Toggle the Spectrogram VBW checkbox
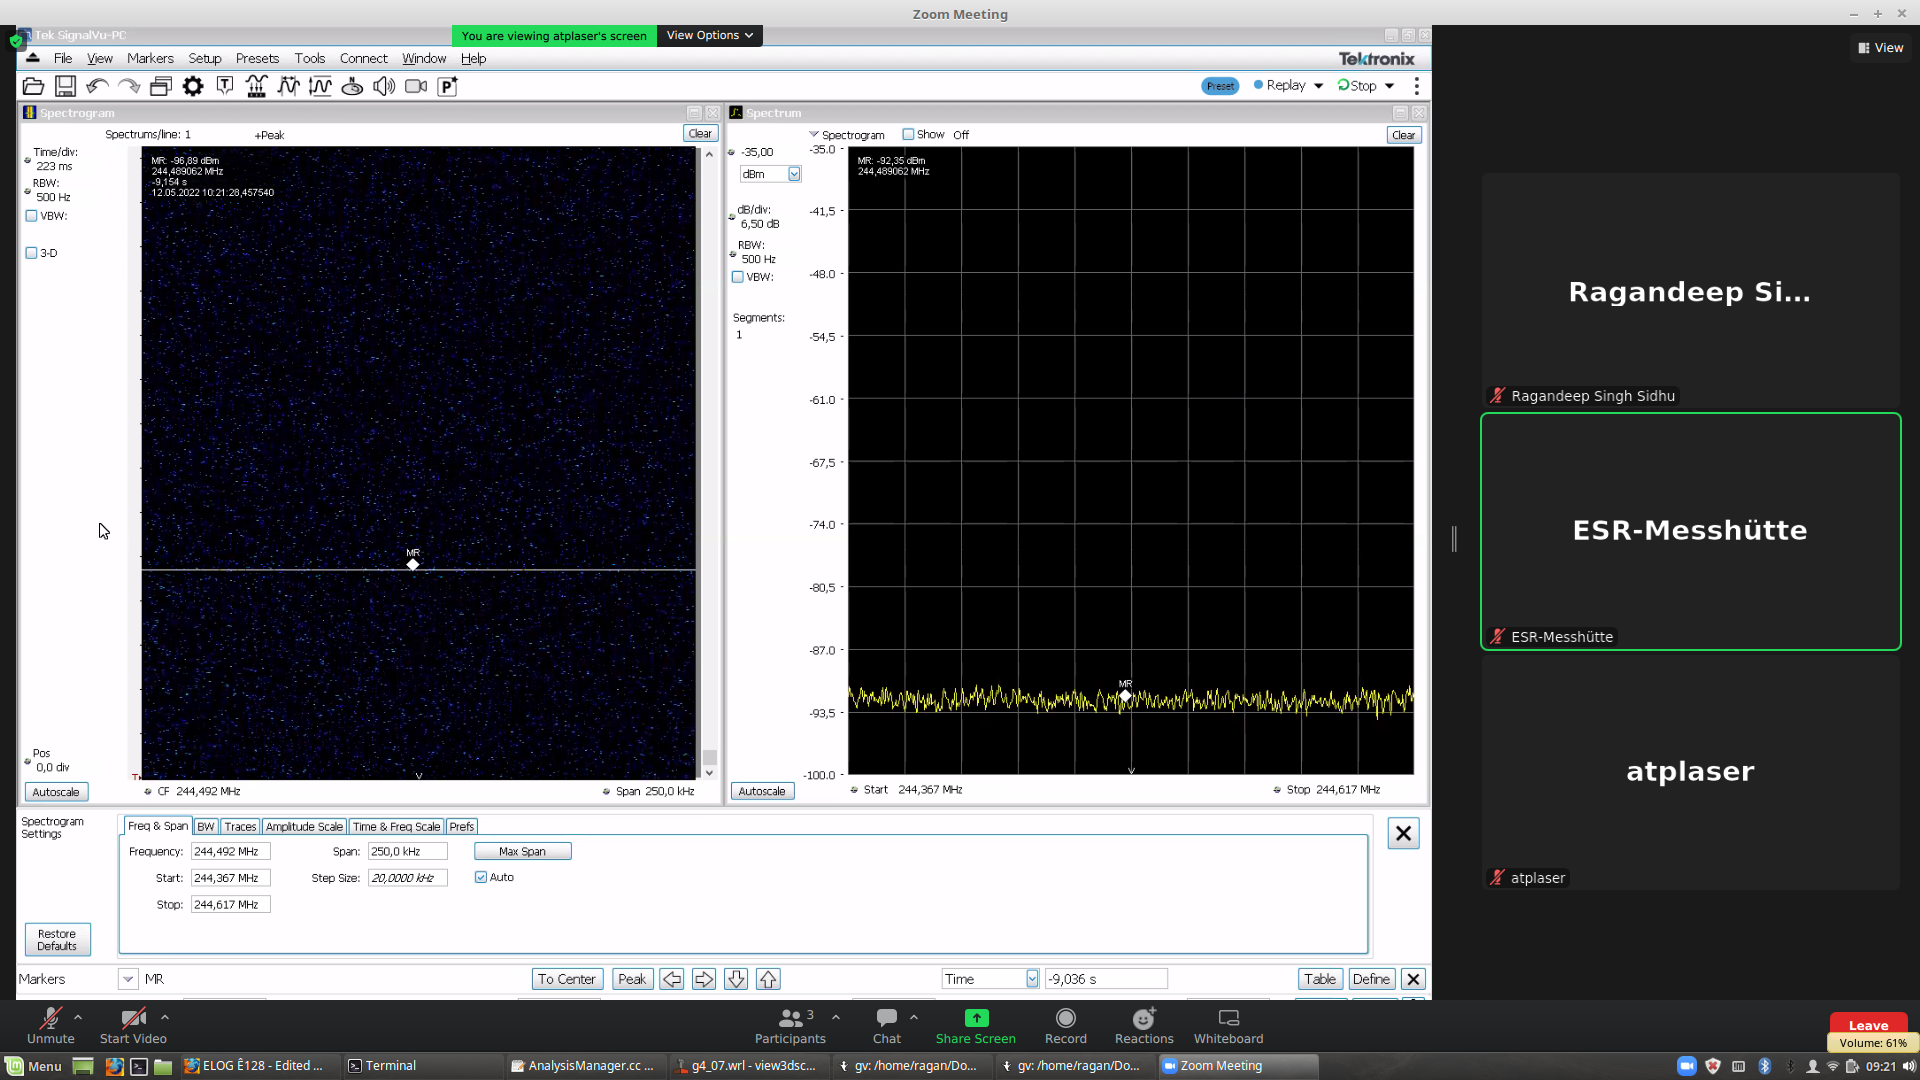 (x=32, y=216)
